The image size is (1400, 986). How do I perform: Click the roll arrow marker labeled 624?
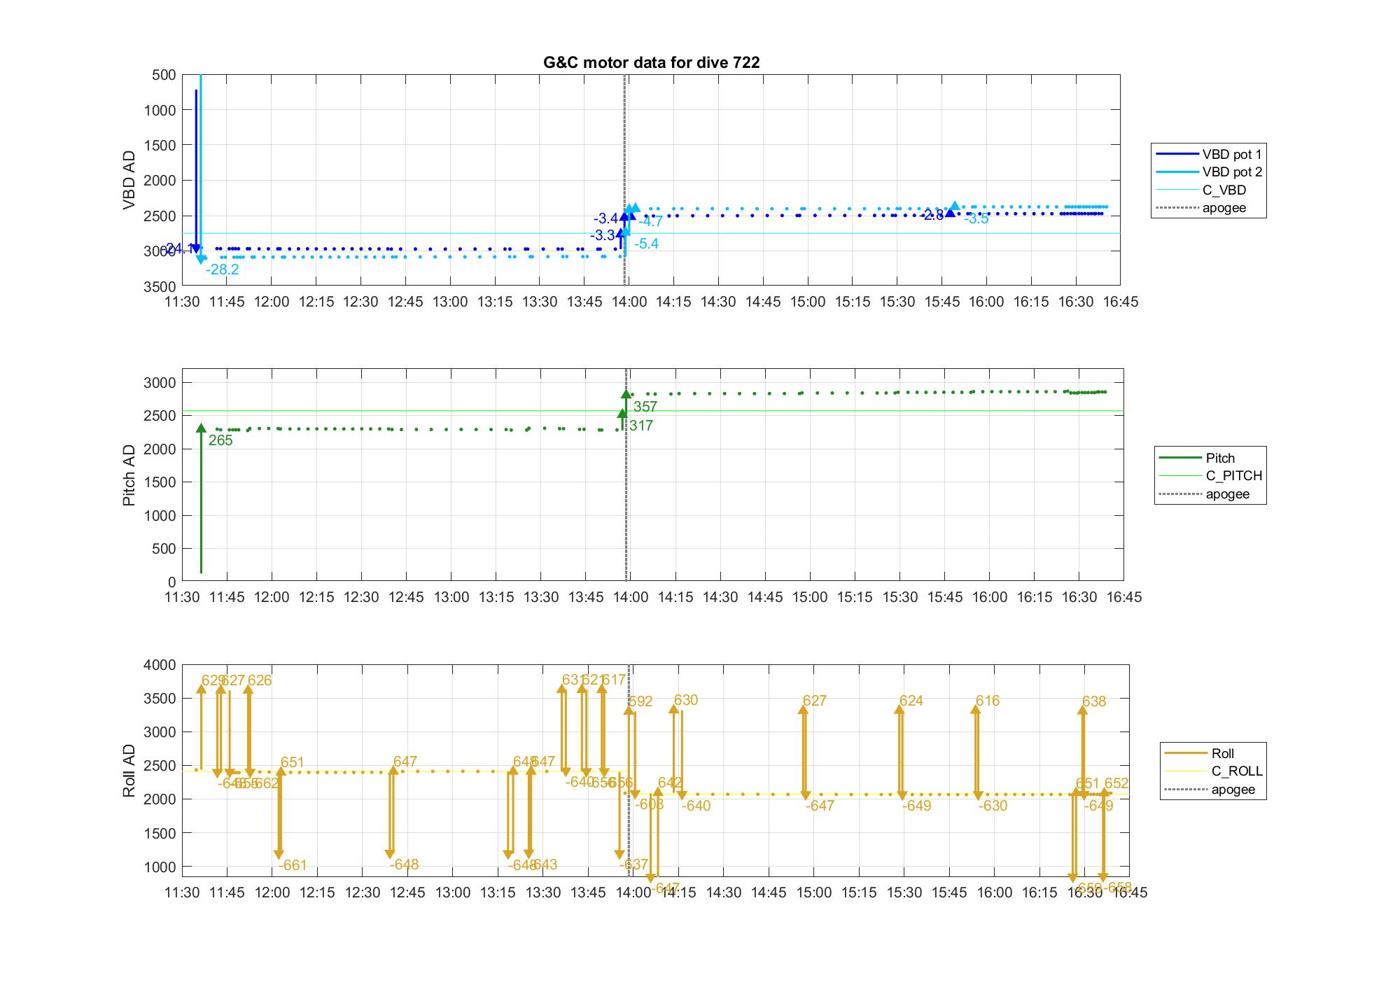coord(900,711)
